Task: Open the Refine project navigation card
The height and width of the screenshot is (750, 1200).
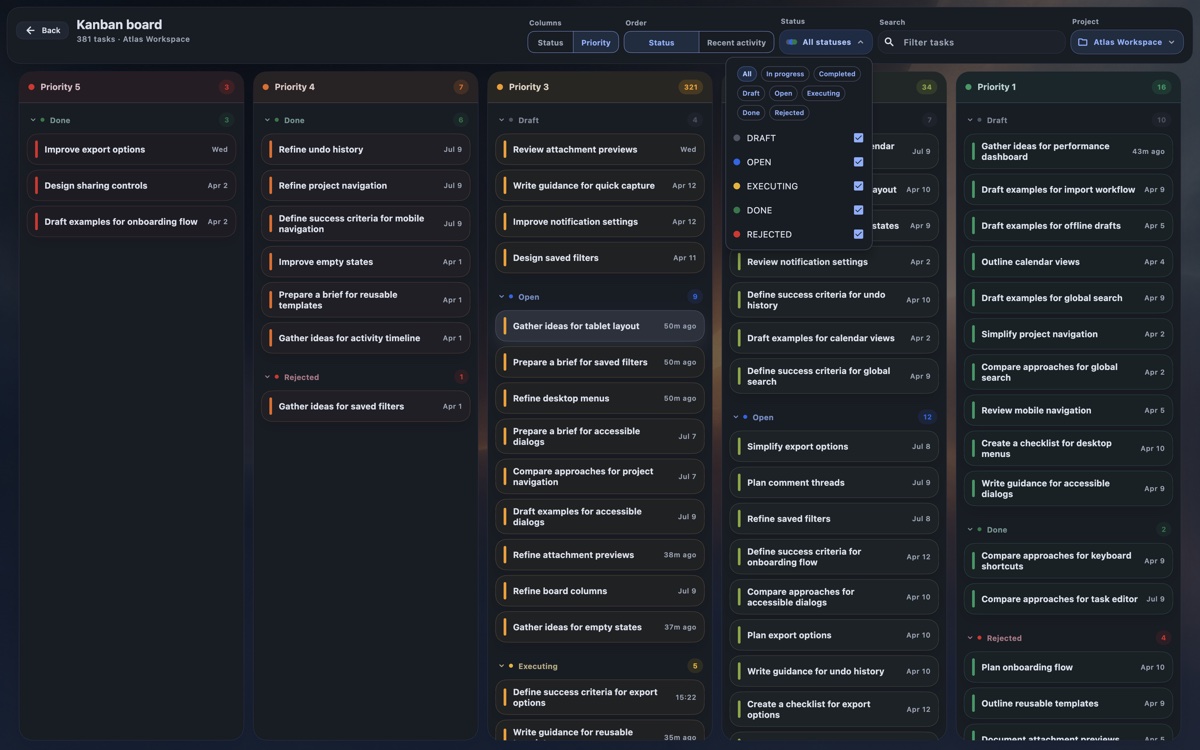Action: pyautogui.click(x=365, y=186)
